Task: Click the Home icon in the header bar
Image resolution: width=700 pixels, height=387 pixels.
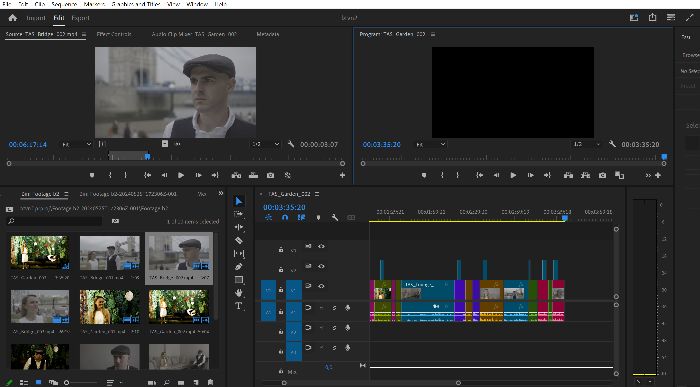Action: tap(12, 18)
